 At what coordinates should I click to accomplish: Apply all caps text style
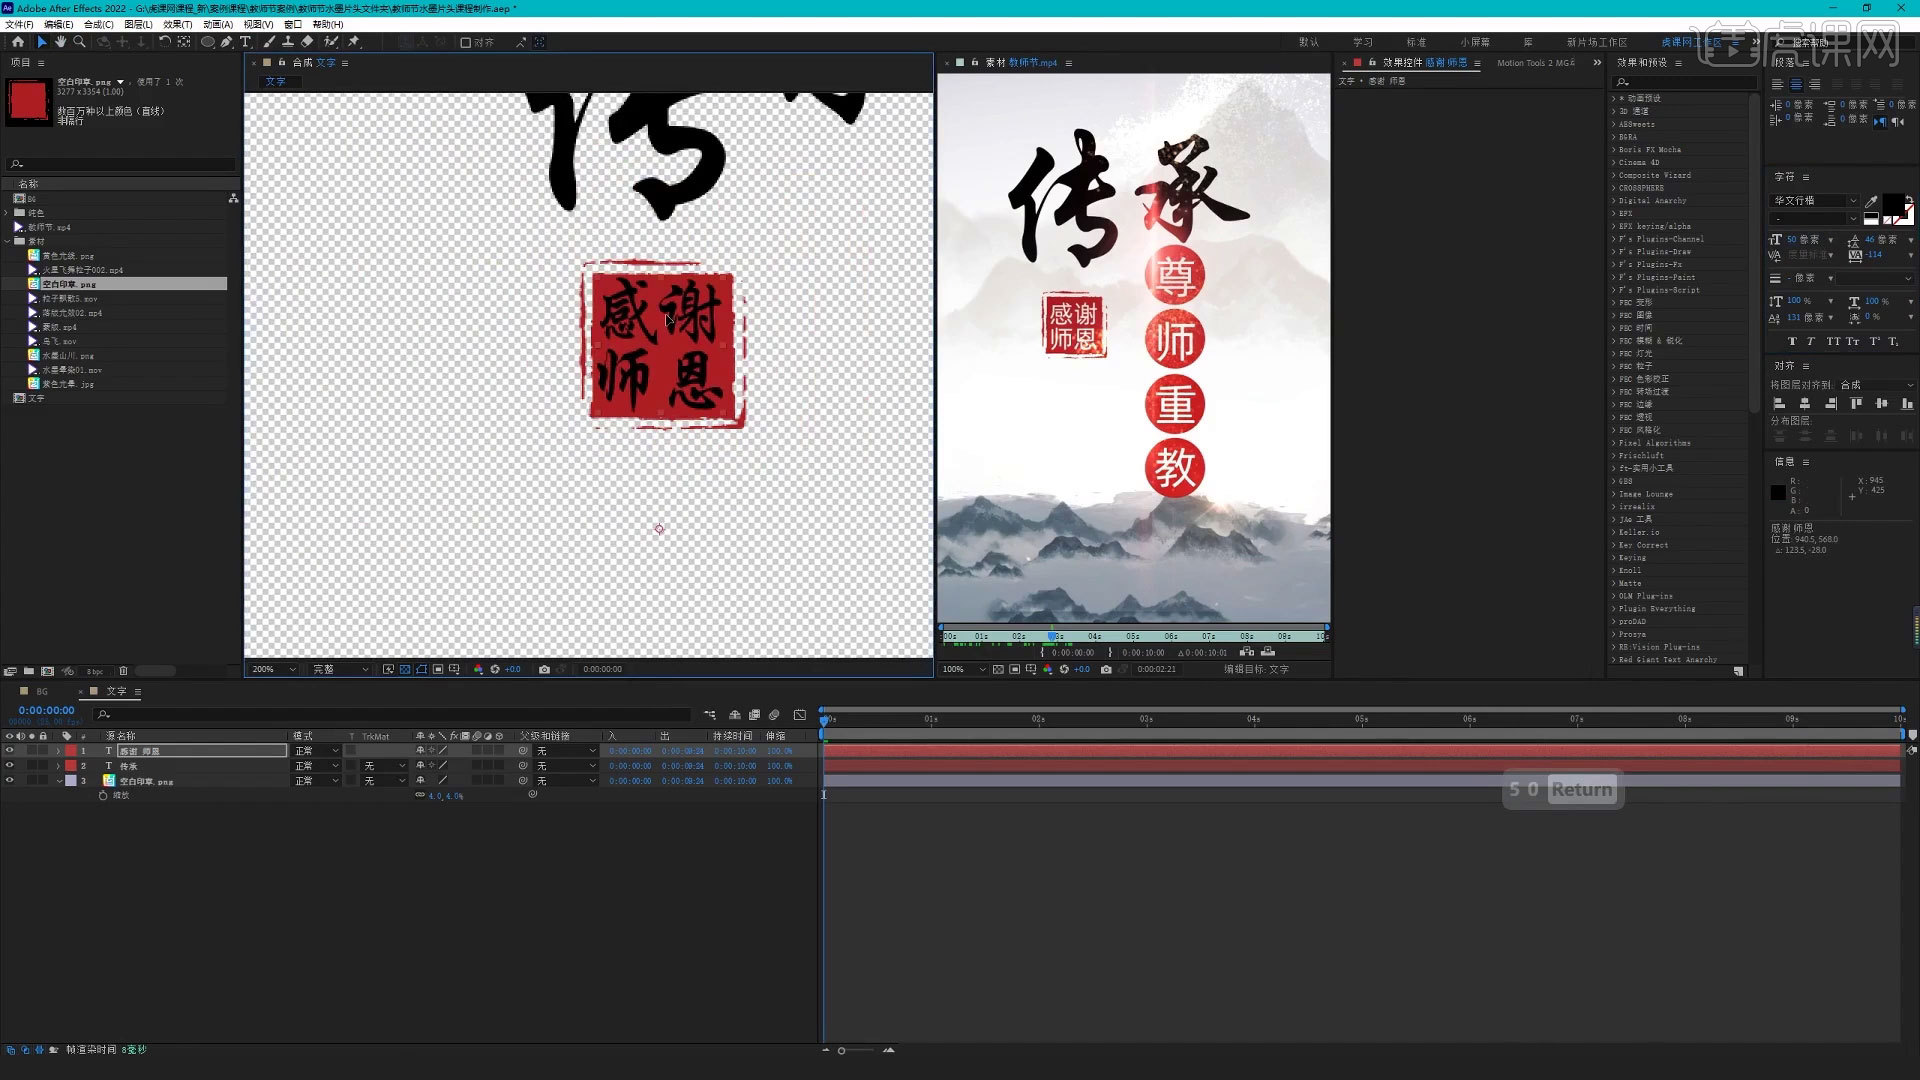coord(1832,341)
